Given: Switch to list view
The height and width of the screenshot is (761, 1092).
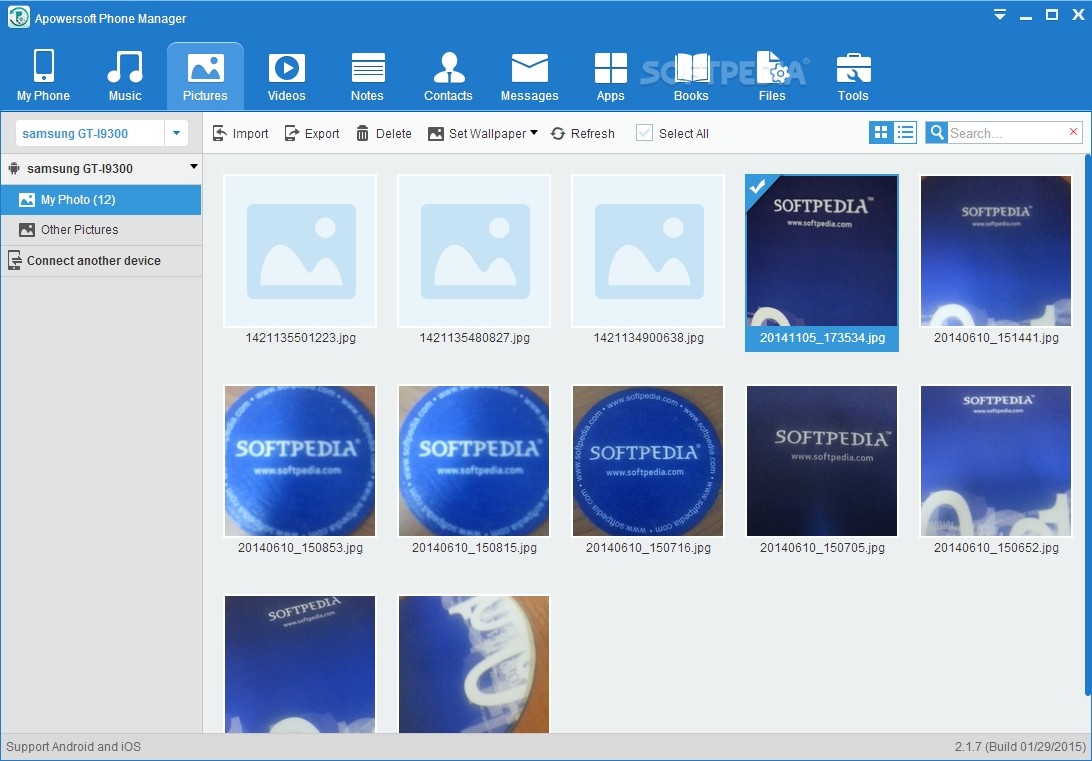Looking at the screenshot, I should click(x=905, y=132).
